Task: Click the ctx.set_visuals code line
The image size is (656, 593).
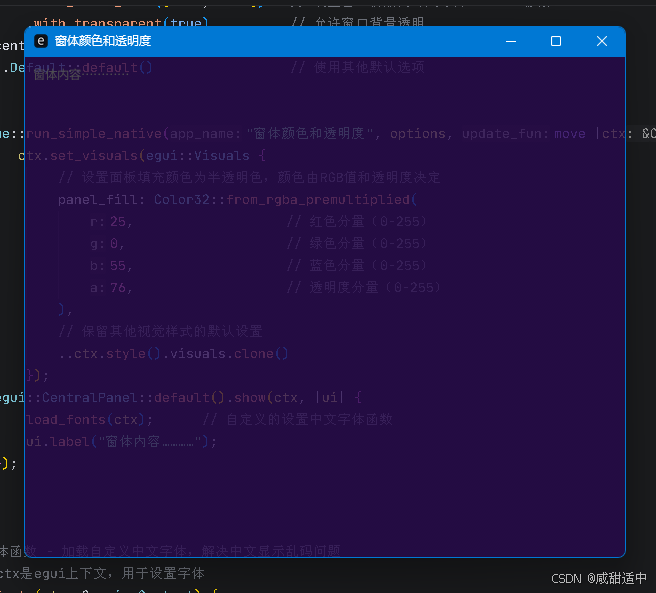Action: point(142,155)
